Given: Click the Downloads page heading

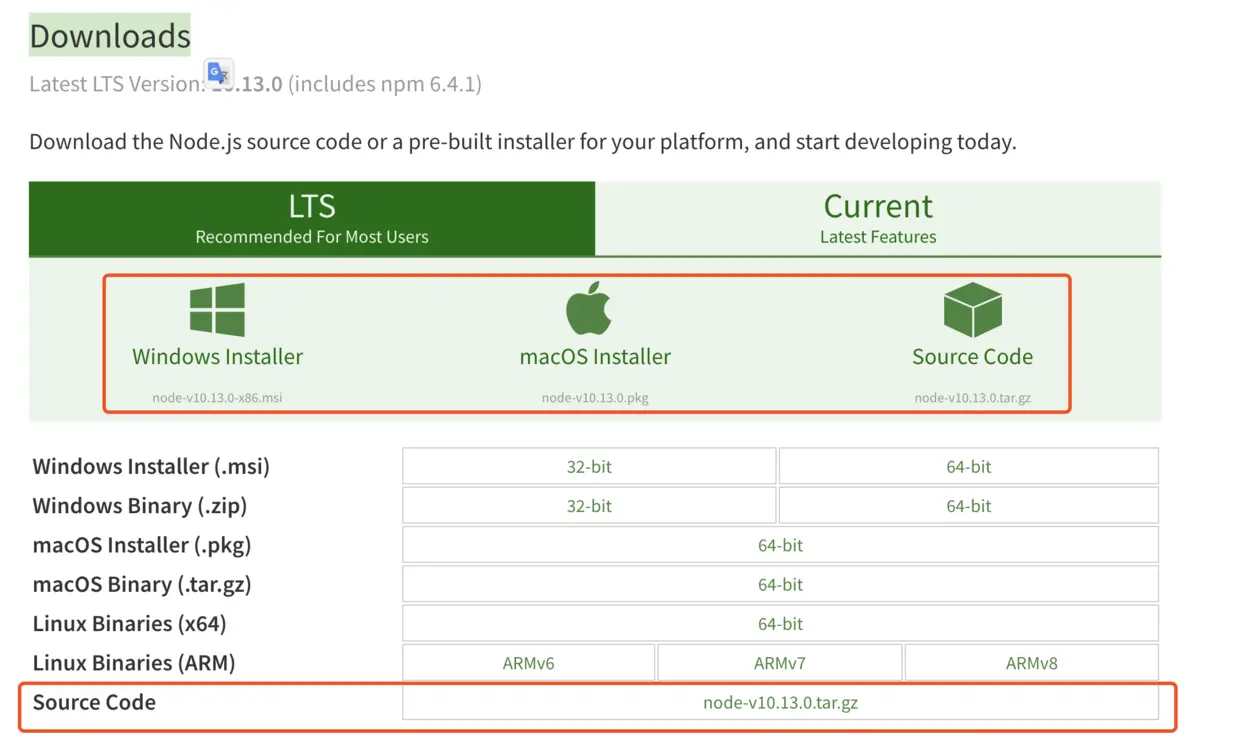Looking at the screenshot, I should (109, 35).
